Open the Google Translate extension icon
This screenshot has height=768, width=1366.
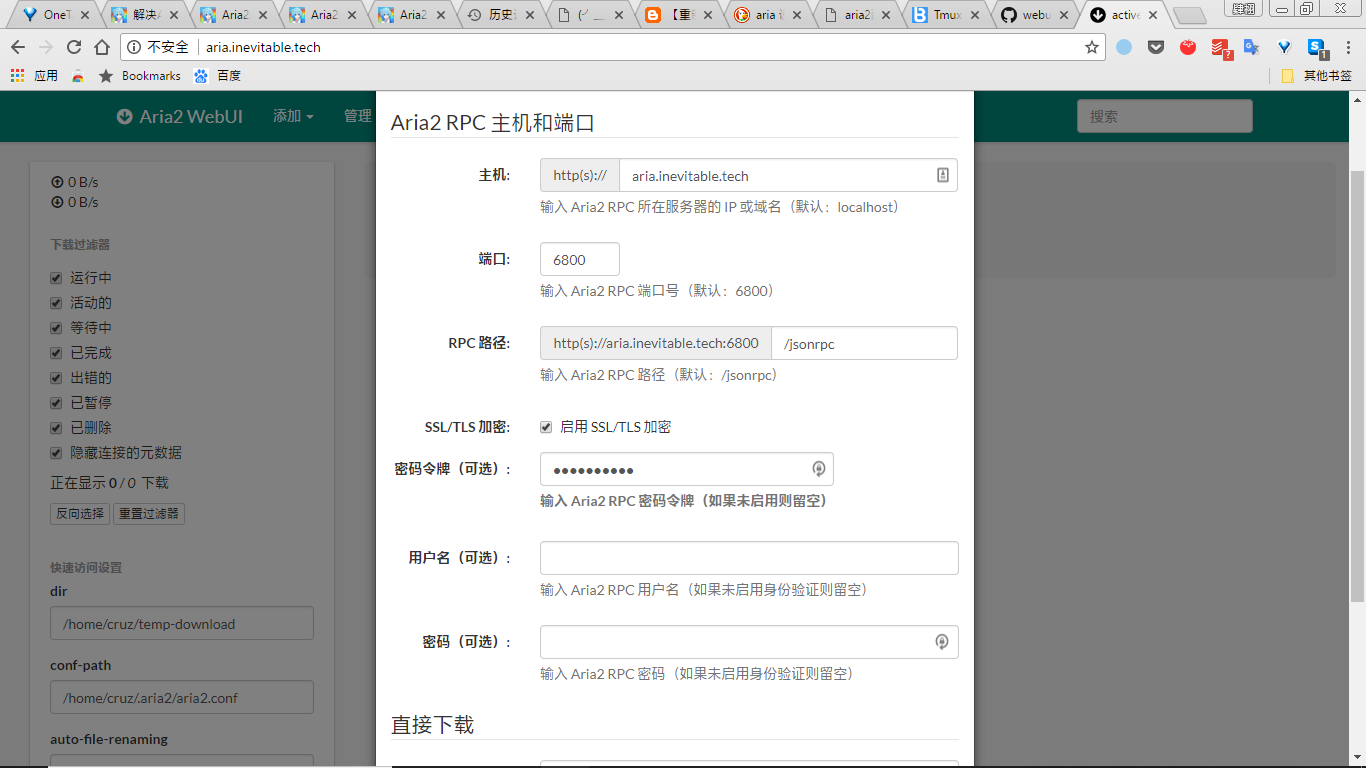click(x=1251, y=47)
